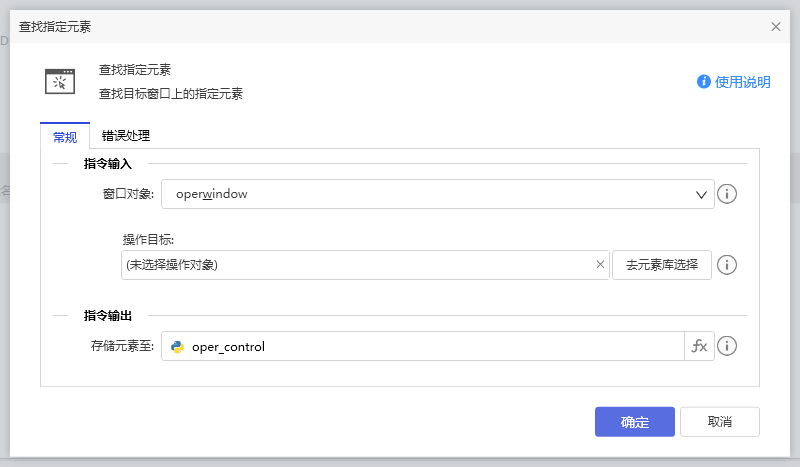This screenshot has width=800, height=467.
Task: Cancel the dialog with 取消
Action: (x=719, y=422)
